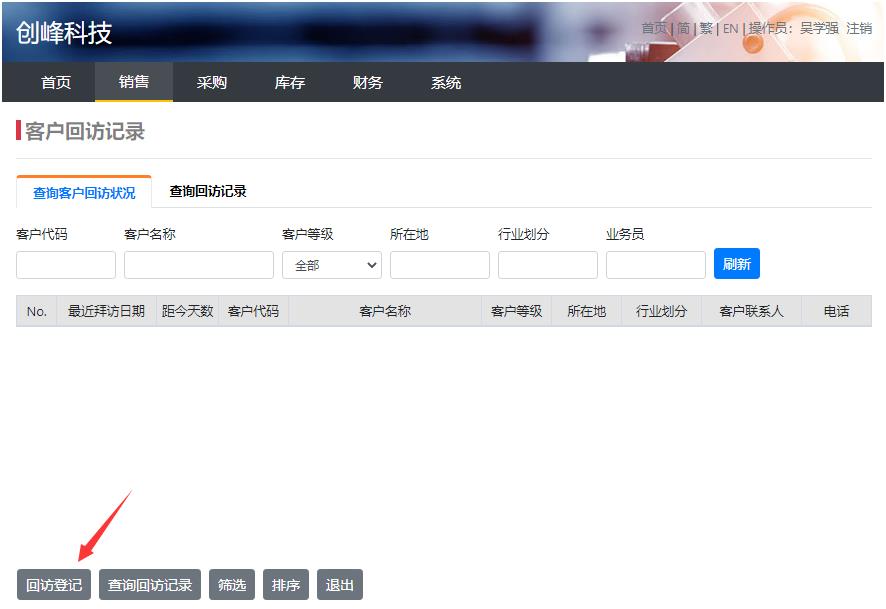Click the 客户等级 table column header

516,311
